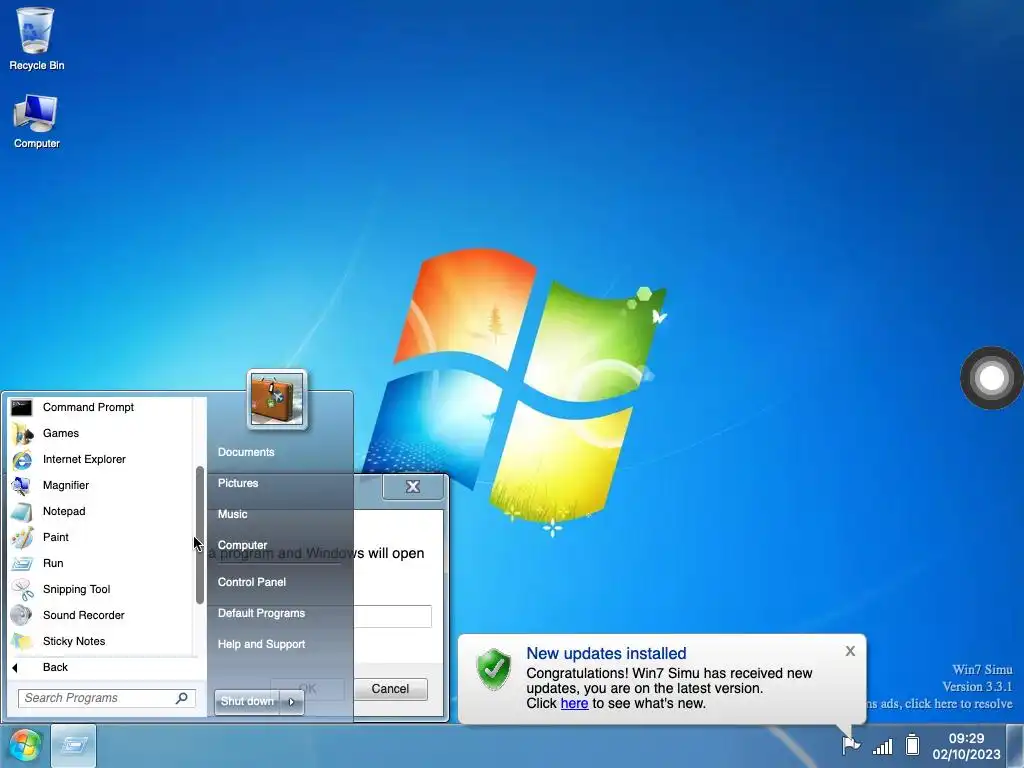The width and height of the screenshot is (1024, 768).
Task: Open the Run icon in Start menu
Action: click(x=22, y=564)
